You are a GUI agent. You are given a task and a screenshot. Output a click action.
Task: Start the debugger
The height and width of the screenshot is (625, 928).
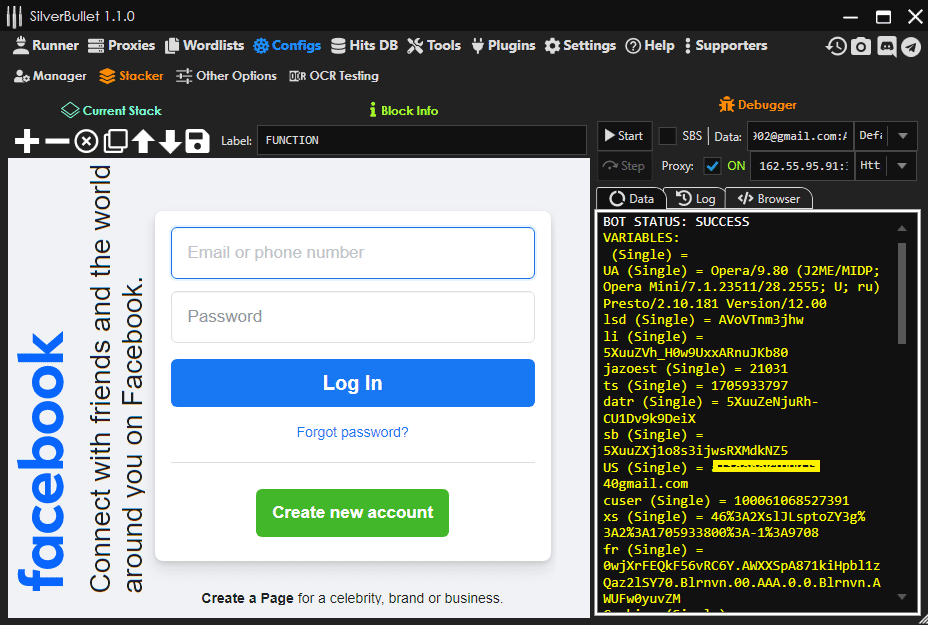[x=624, y=136]
